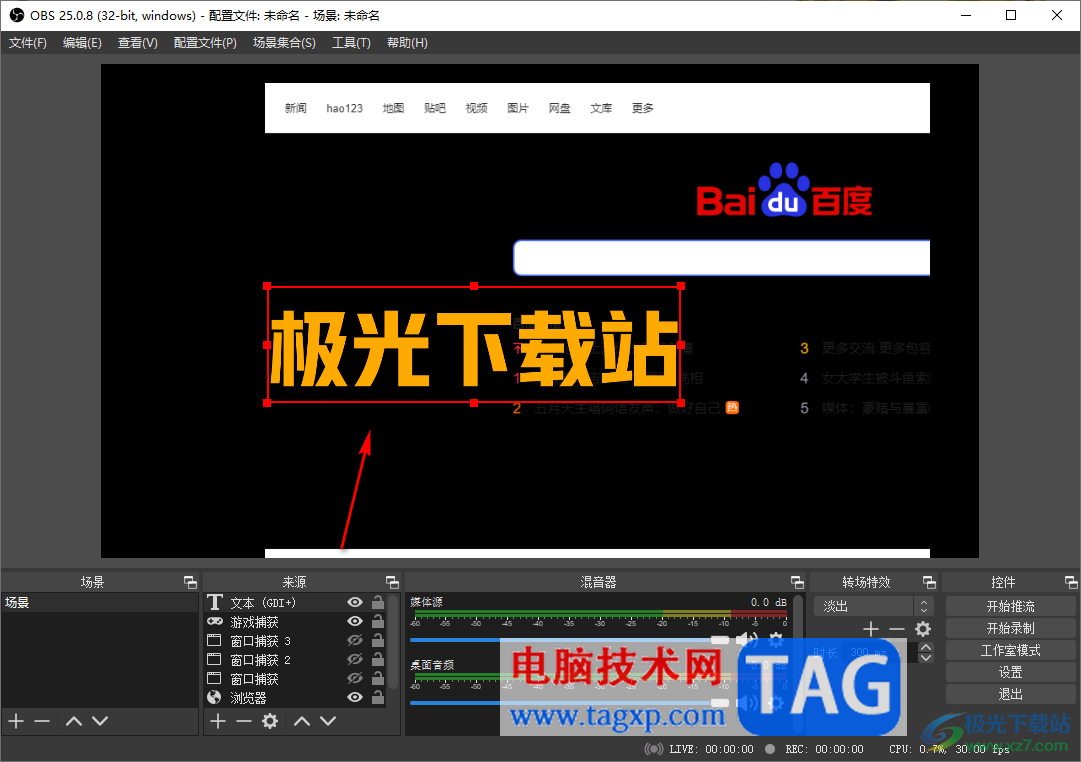Remove the transition with the minus icon
1081x762 pixels.
(896, 629)
